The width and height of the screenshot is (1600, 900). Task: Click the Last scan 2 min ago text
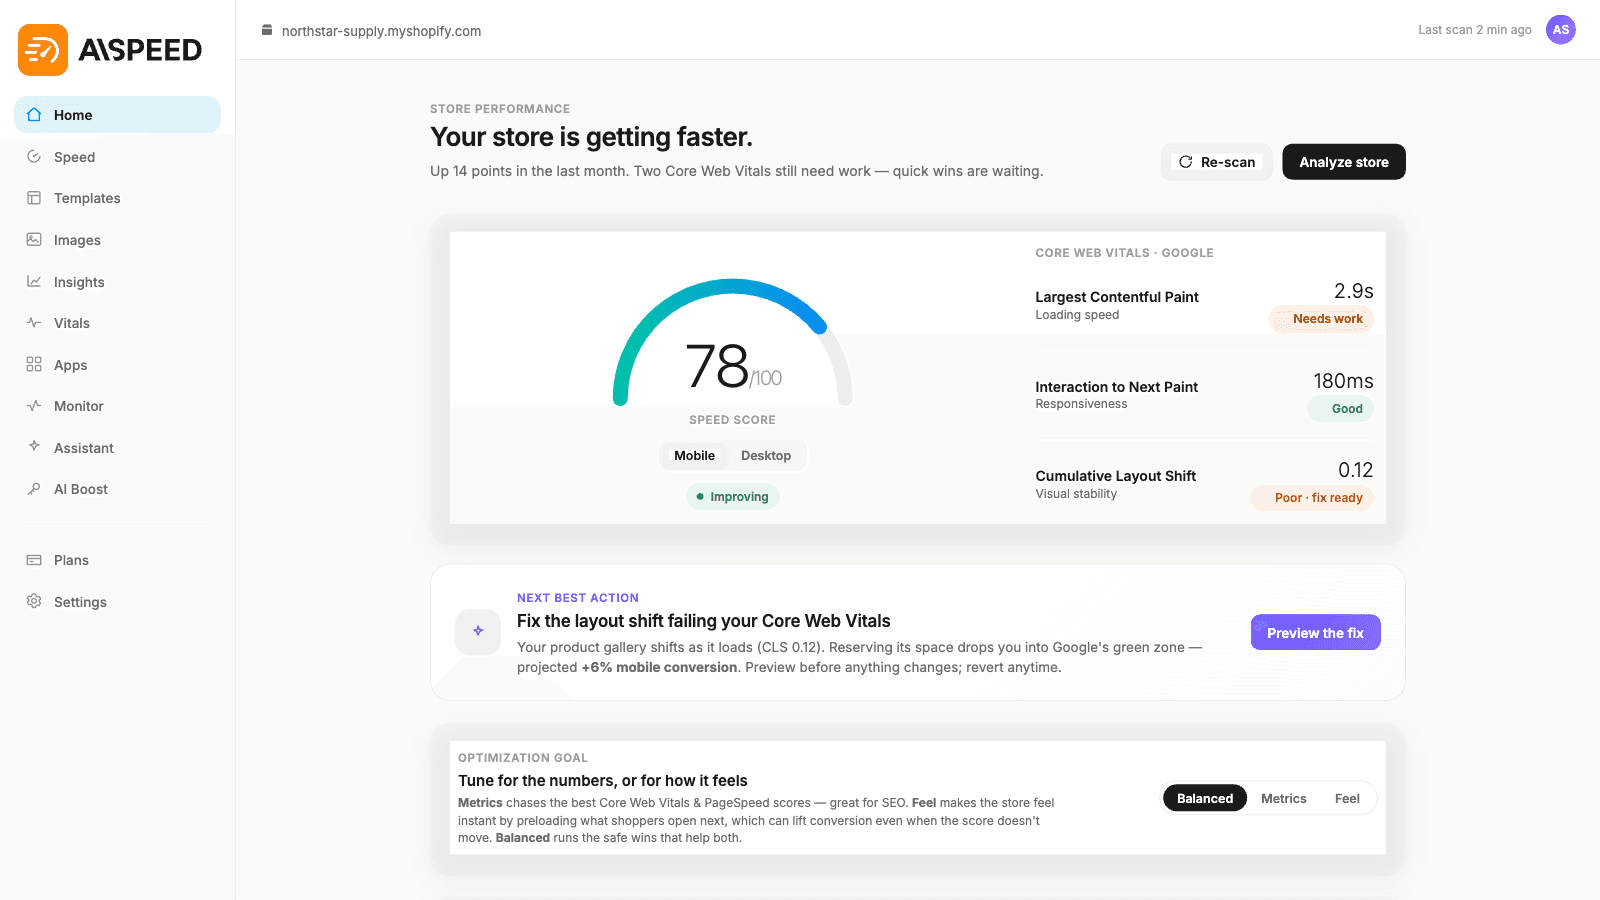(1474, 30)
